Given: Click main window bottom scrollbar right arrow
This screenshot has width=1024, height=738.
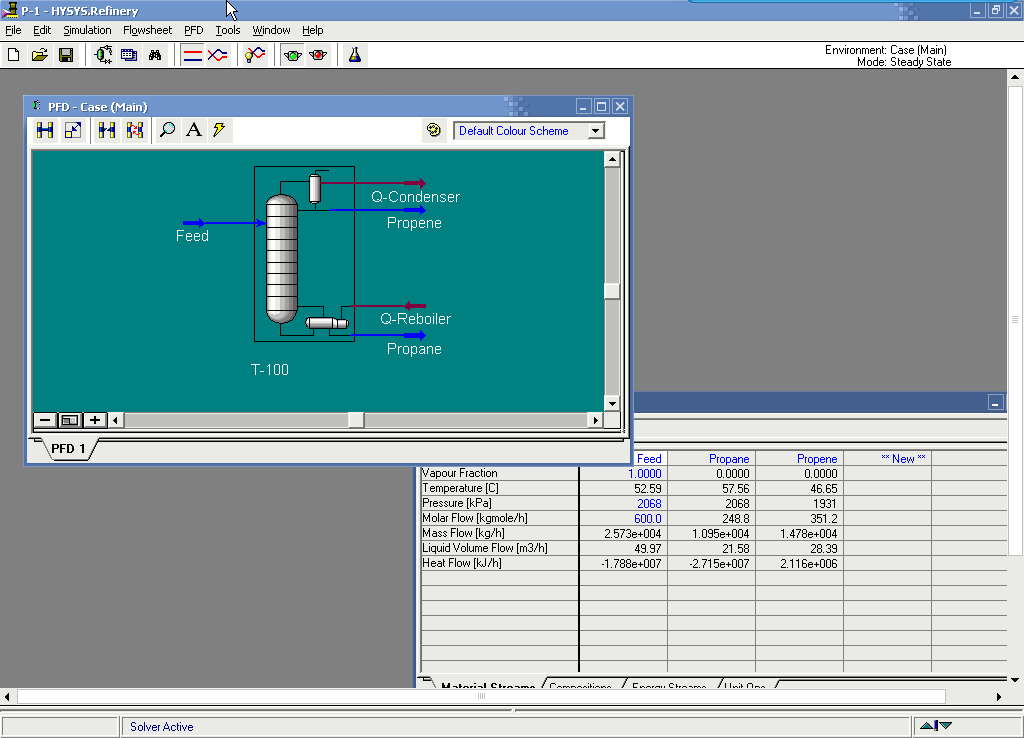Looking at the screenshot, I should (999, 697).
